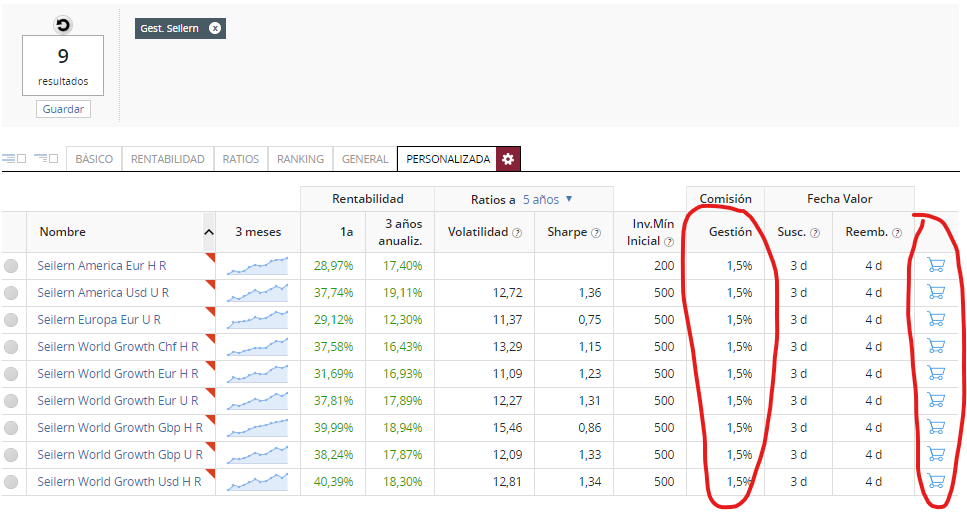Remove the Gest. Seilern filter tag

pos(215,28)
